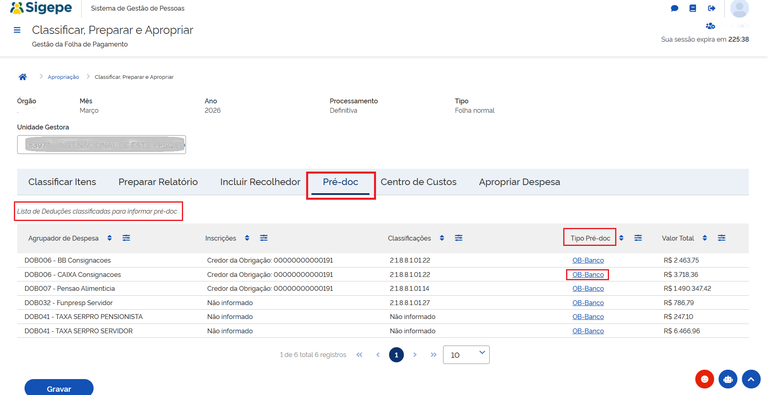
Task: Click the value R$ 6.466,96
Action: pyautogui.click(x=682, y=331)
